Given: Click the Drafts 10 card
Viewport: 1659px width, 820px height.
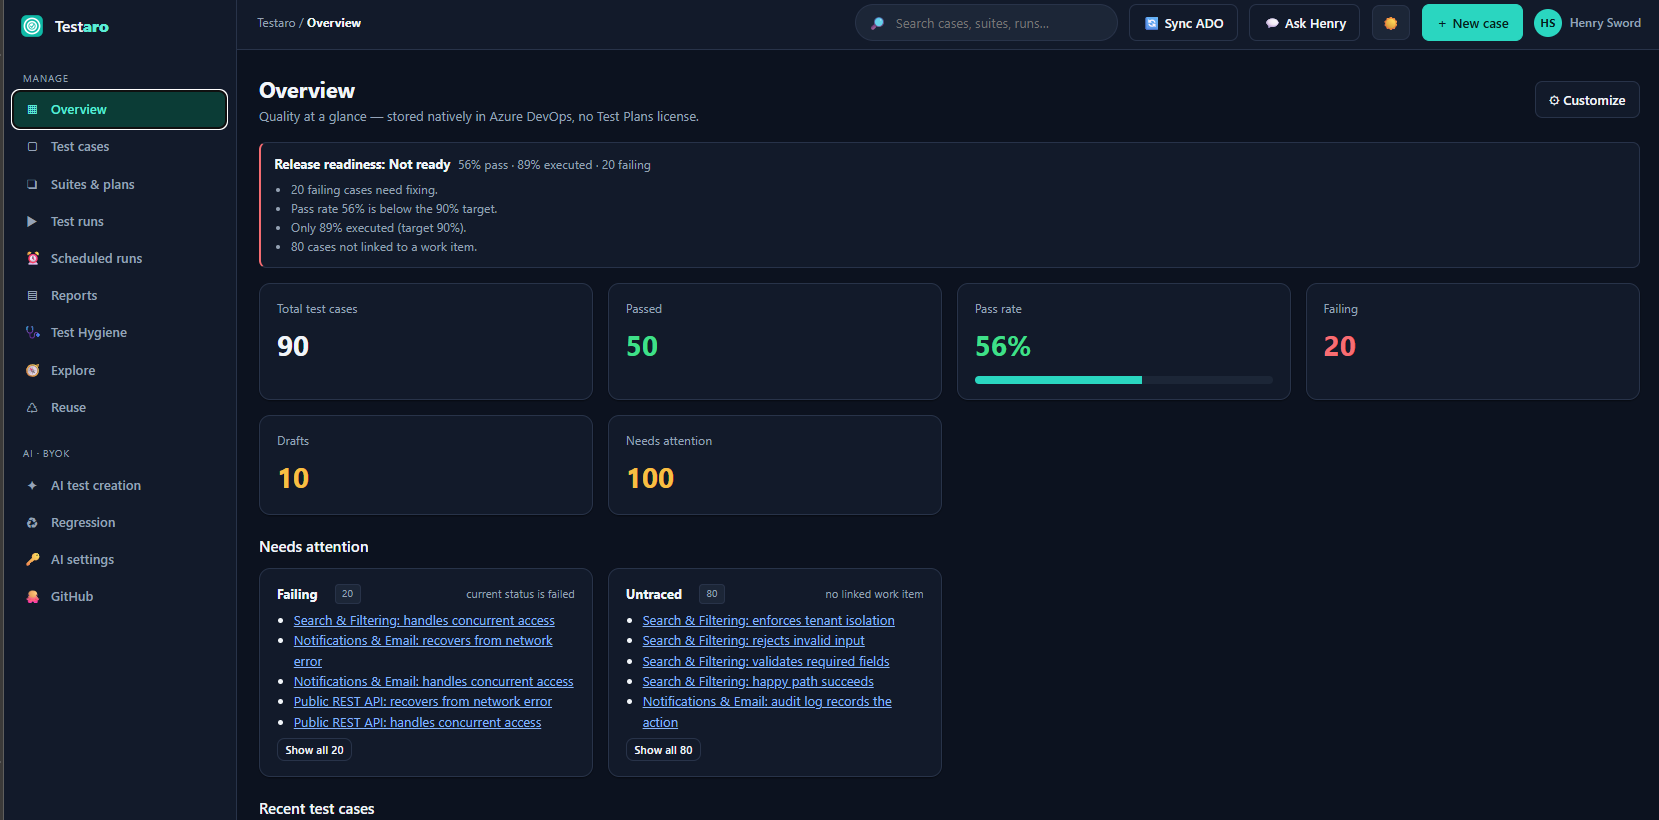Looking at the screenshot, I should (x=426, y=465).
